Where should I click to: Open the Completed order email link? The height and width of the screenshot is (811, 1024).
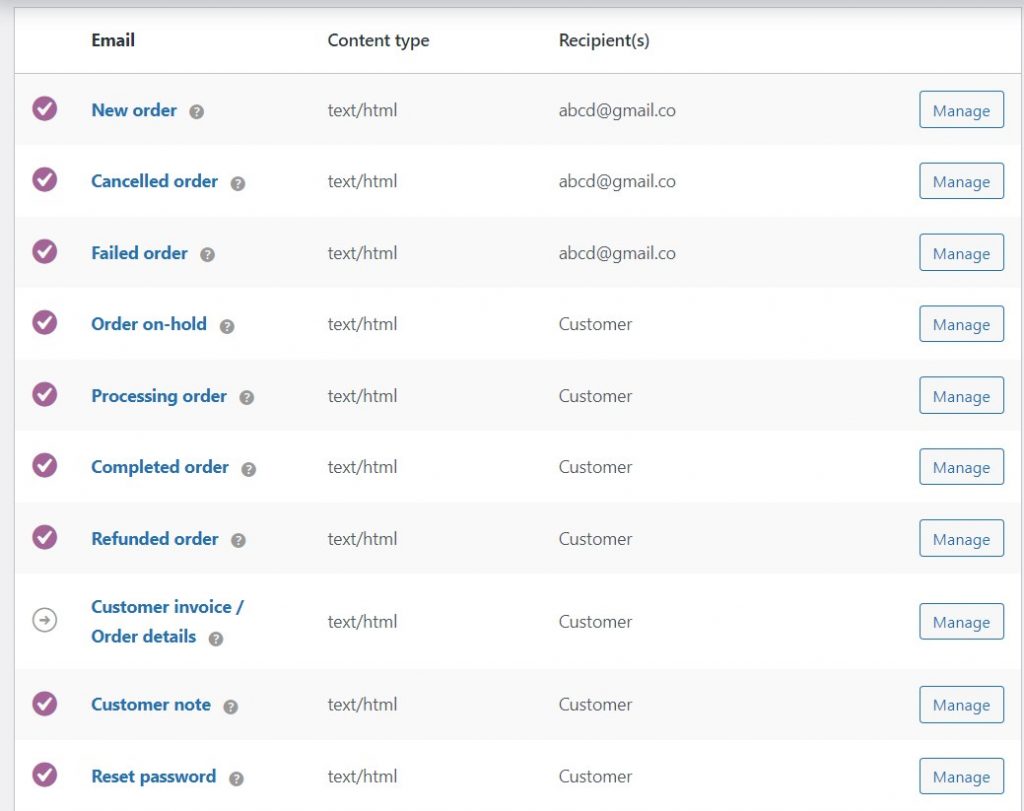160,468
